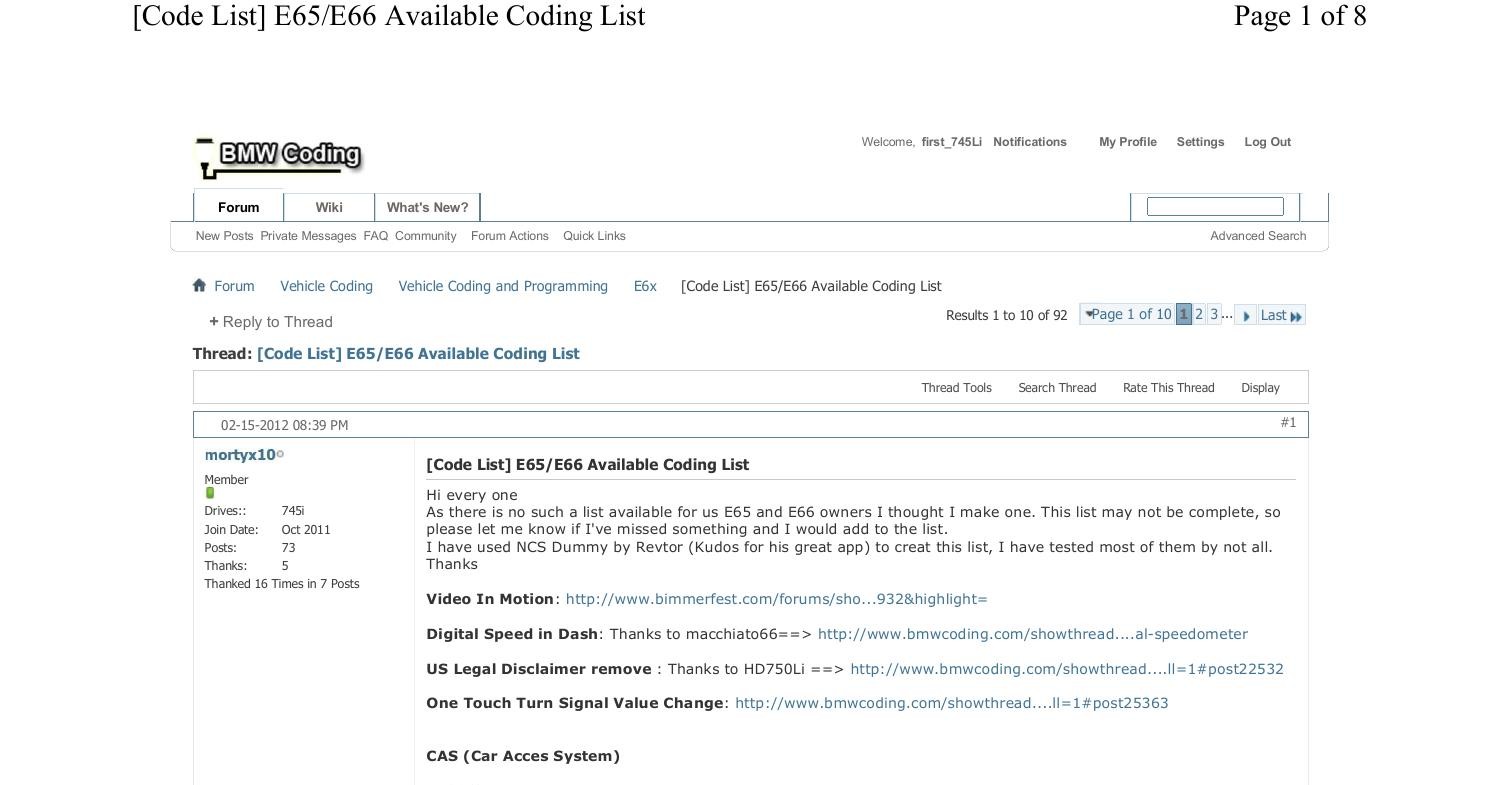Click in the forum search field
1500x785 pixels.
coord(1215,206)
